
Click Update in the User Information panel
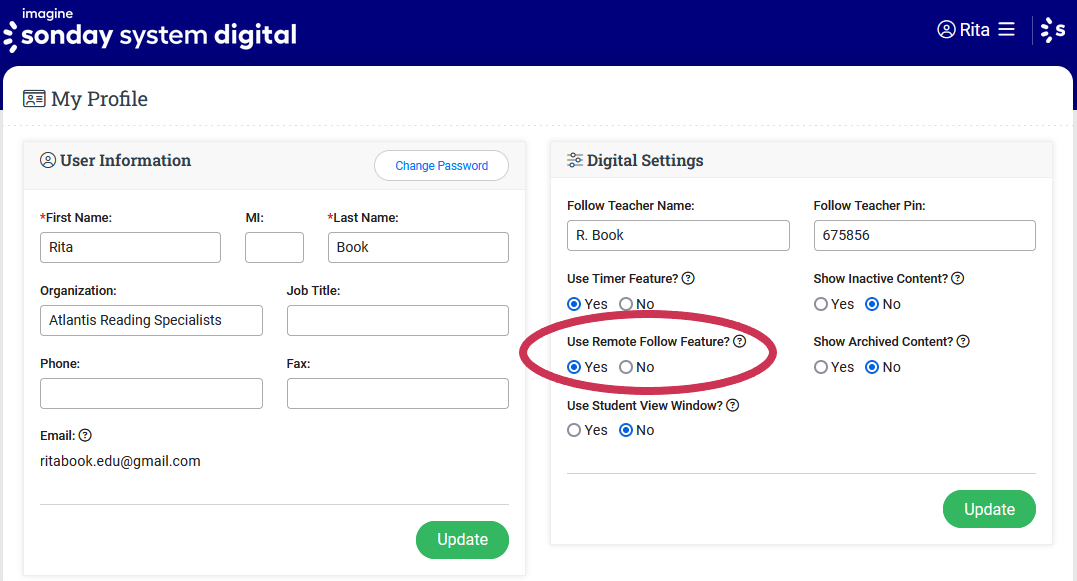[x=462, y=540]
